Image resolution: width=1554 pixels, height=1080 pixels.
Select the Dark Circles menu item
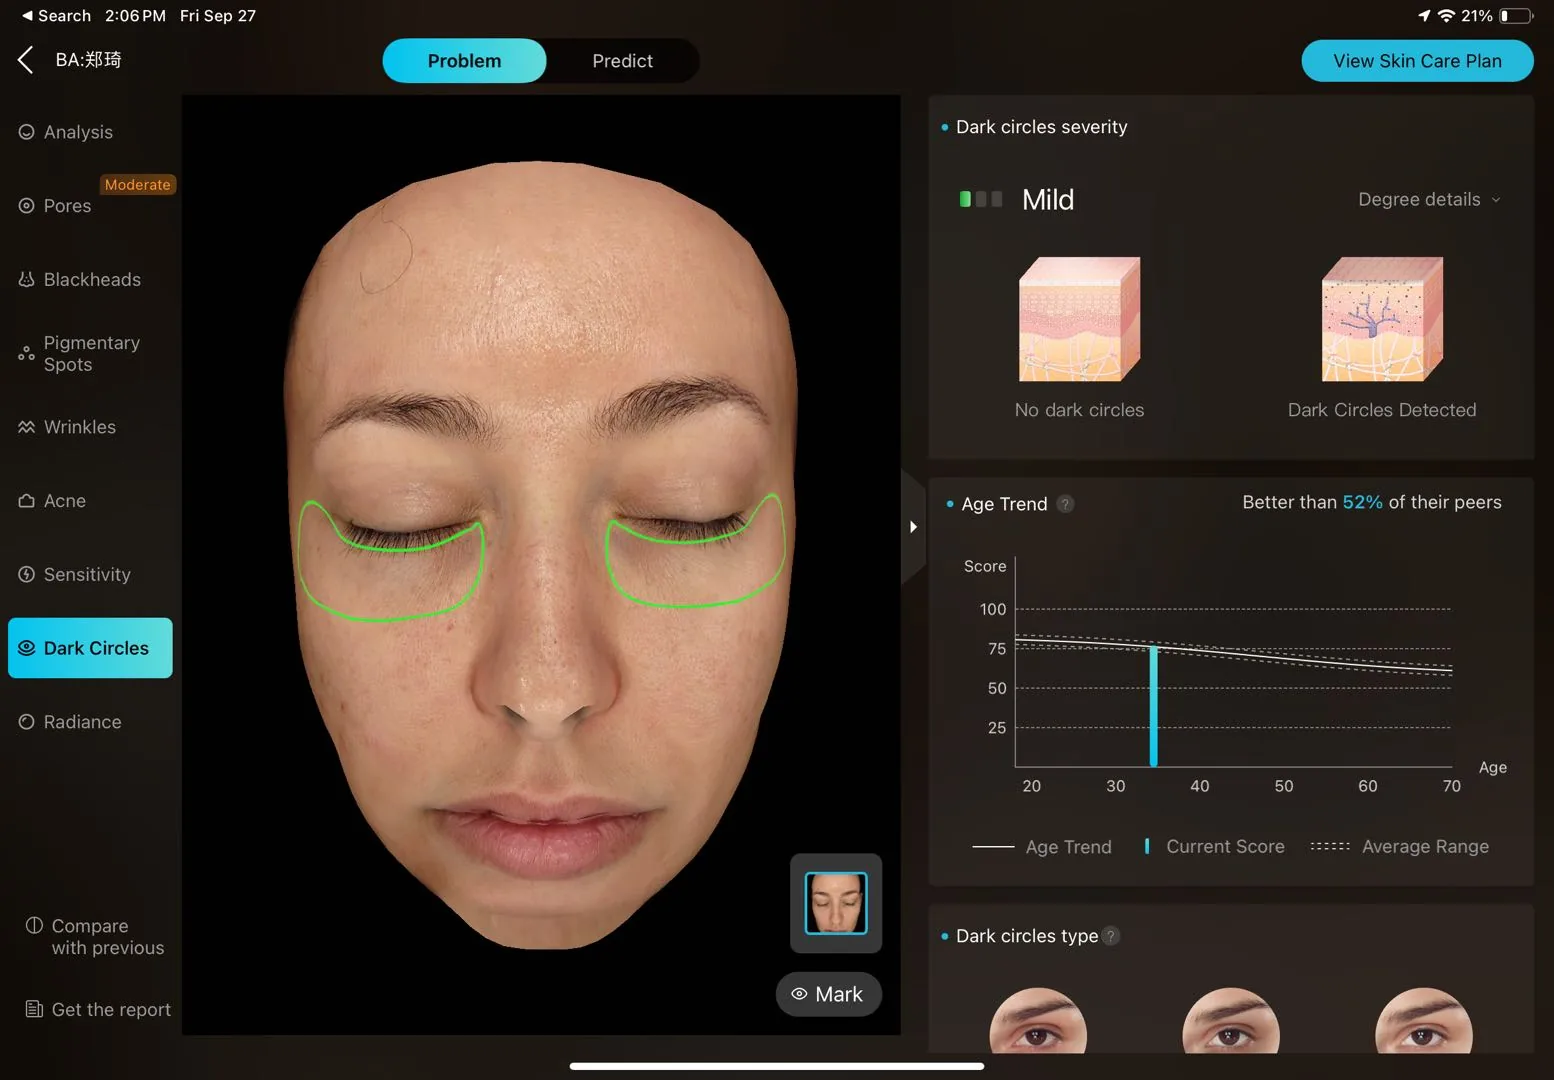(x=90, y=648)
